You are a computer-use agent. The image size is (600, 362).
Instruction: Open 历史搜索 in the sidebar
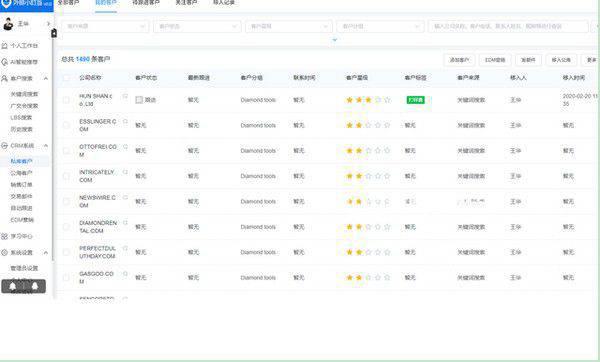pos(21,129)
